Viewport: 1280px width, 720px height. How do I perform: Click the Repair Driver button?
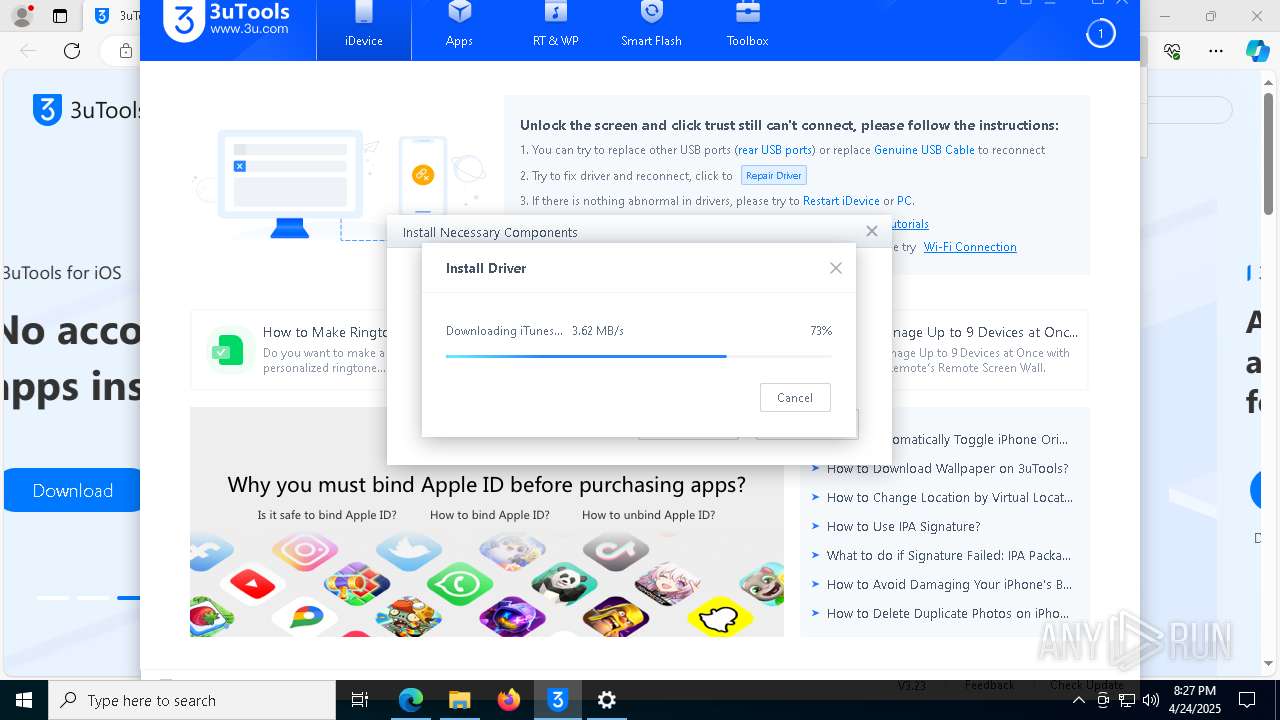pyautogui.click(x=774, y=175)
